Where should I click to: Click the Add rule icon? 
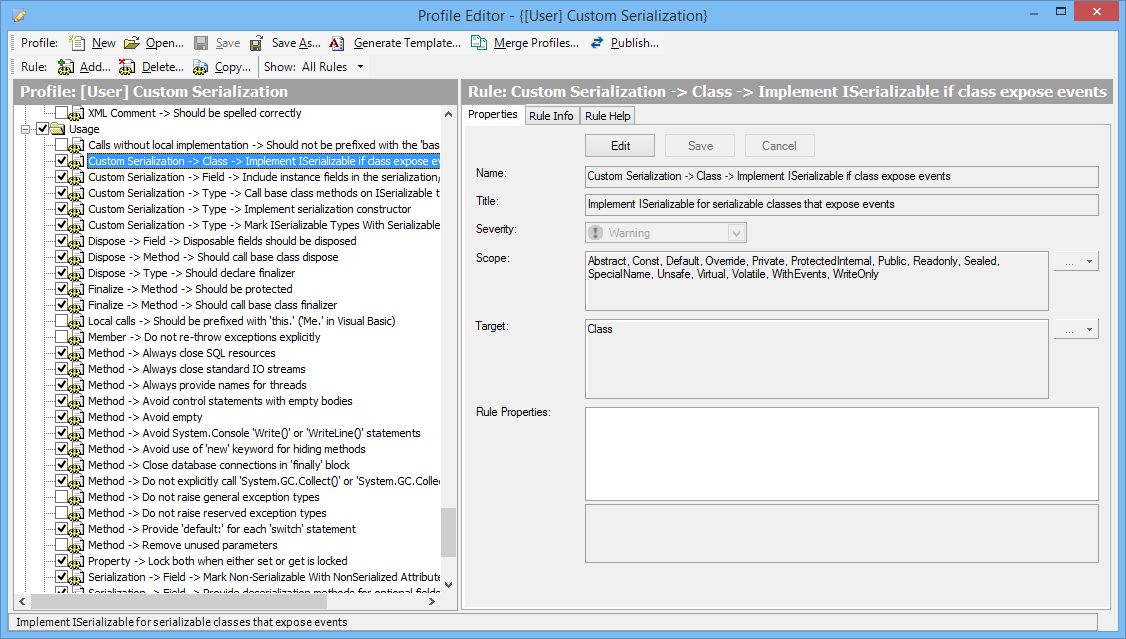coord(66,67)
